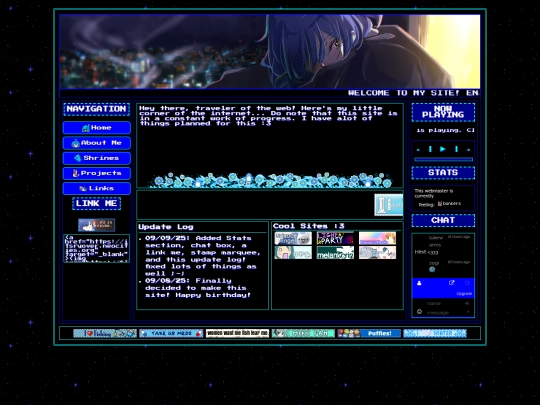
Task: Click the CHAT header label
Action: tap(443, 220)
